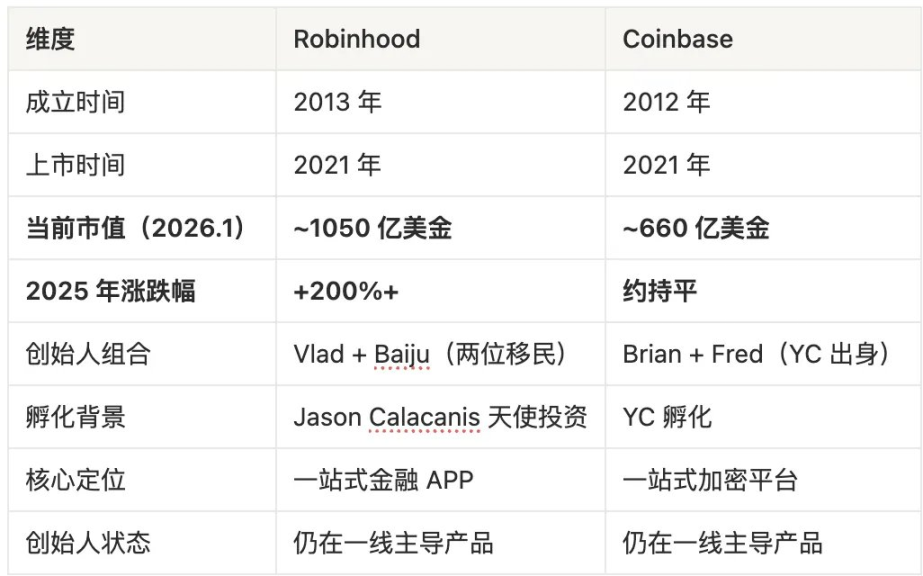Select the Robinhood column header
Viewport: 923px width, 576px height.
tap(356, 40)
